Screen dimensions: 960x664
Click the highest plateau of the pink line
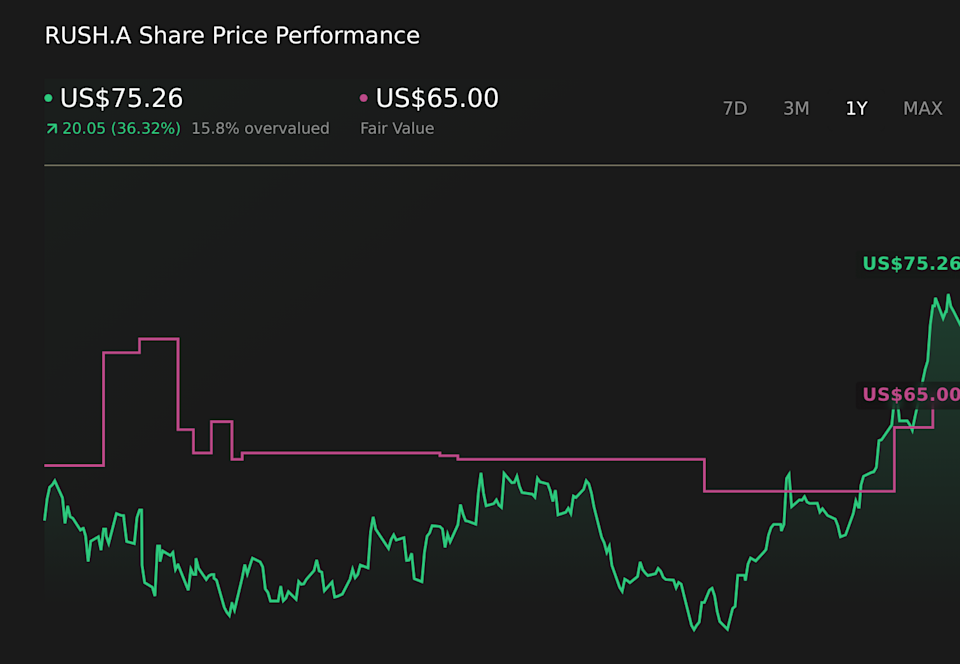pos(158,339)
